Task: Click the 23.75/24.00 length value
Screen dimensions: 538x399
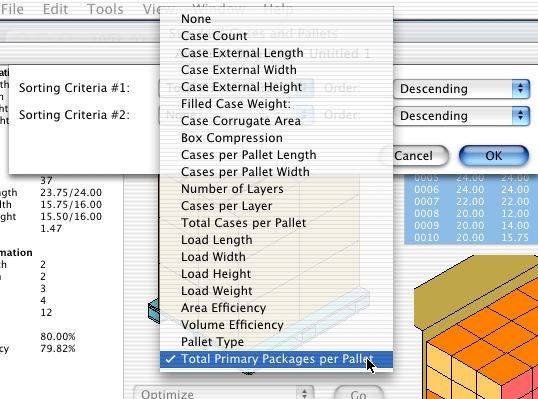Action: (x=71, y=192)
